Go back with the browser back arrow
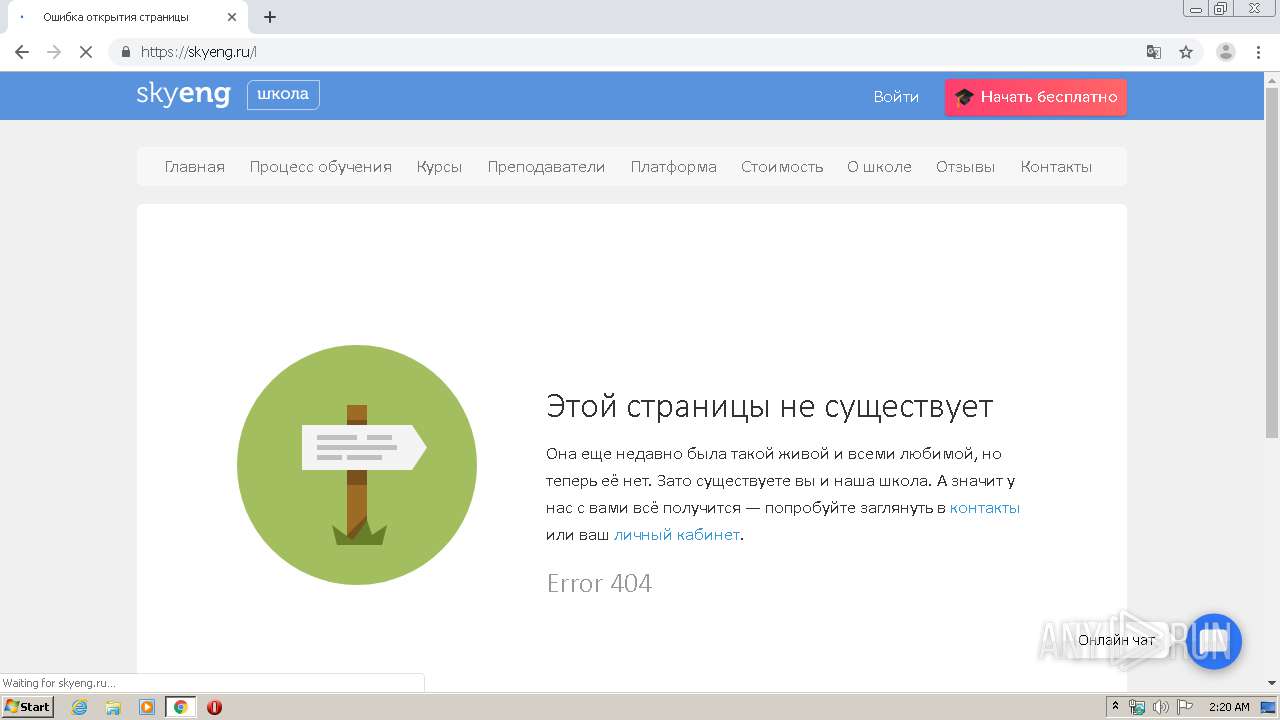1280x720 pixels. click(22, 52)
